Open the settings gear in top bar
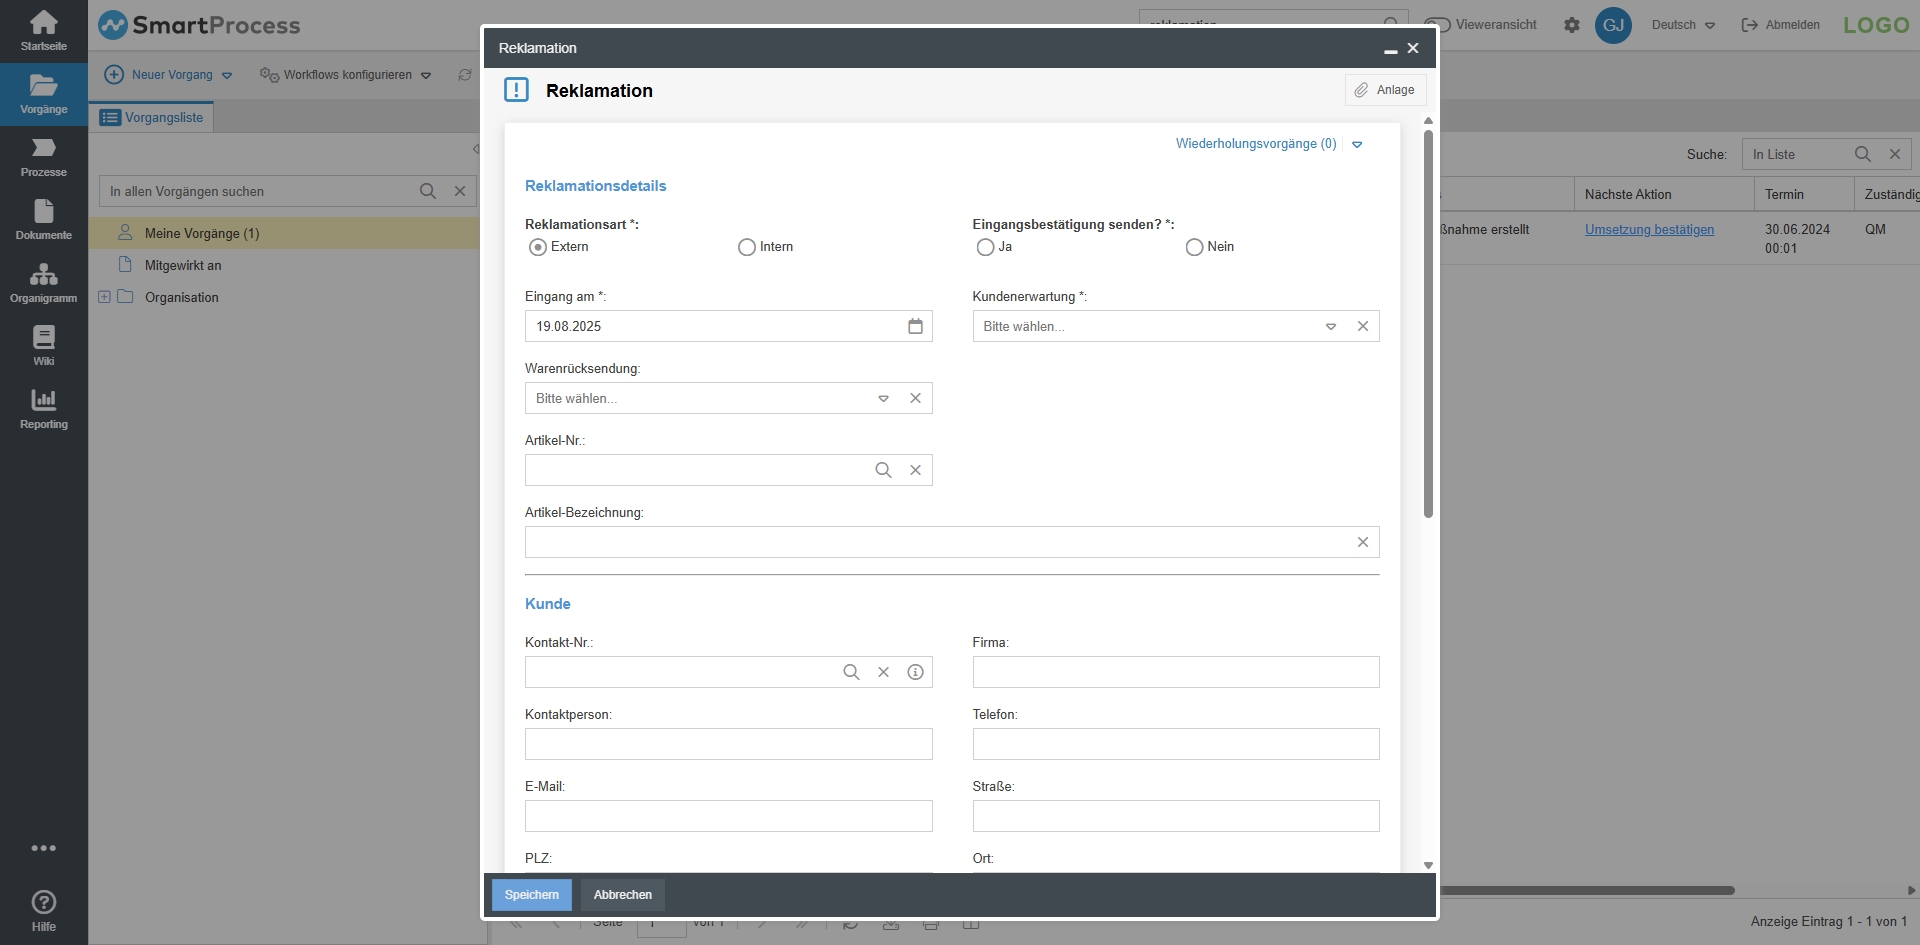Screen dimensions: 1920x945 click(1572, 25)
